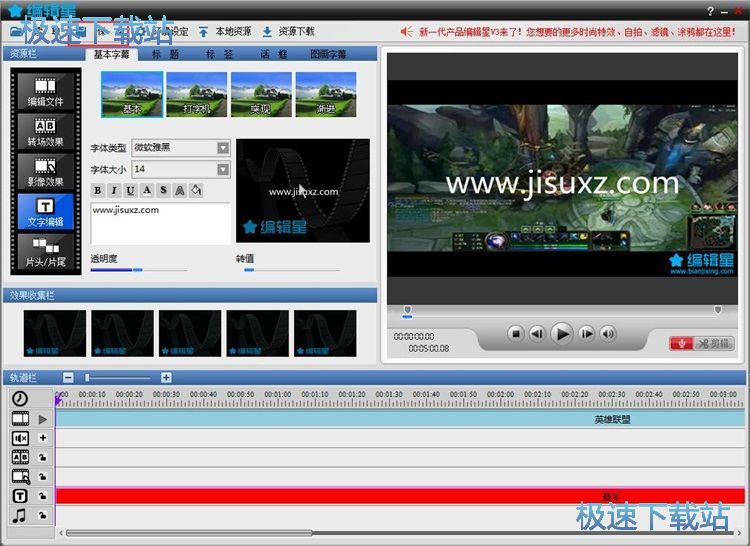Step to next frame

(x=586, y=334)
